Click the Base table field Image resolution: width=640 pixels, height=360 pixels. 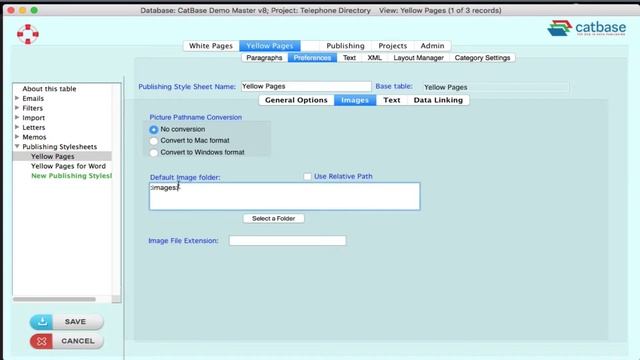(496, 87)
